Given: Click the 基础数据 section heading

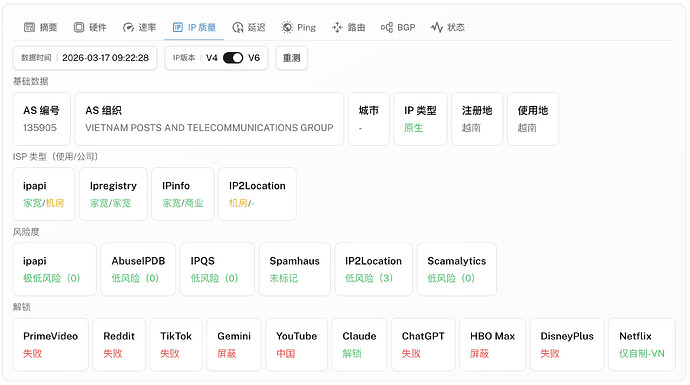Looking at the screenshot, I should (x=30, y=81).
